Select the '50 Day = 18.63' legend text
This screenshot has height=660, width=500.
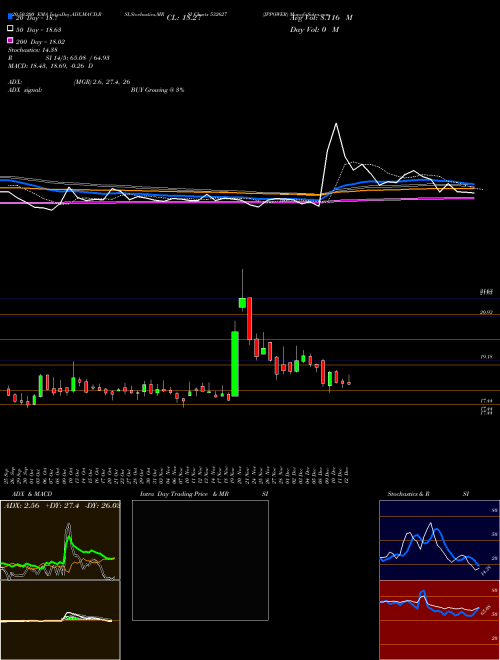click(x=38, y=30)
